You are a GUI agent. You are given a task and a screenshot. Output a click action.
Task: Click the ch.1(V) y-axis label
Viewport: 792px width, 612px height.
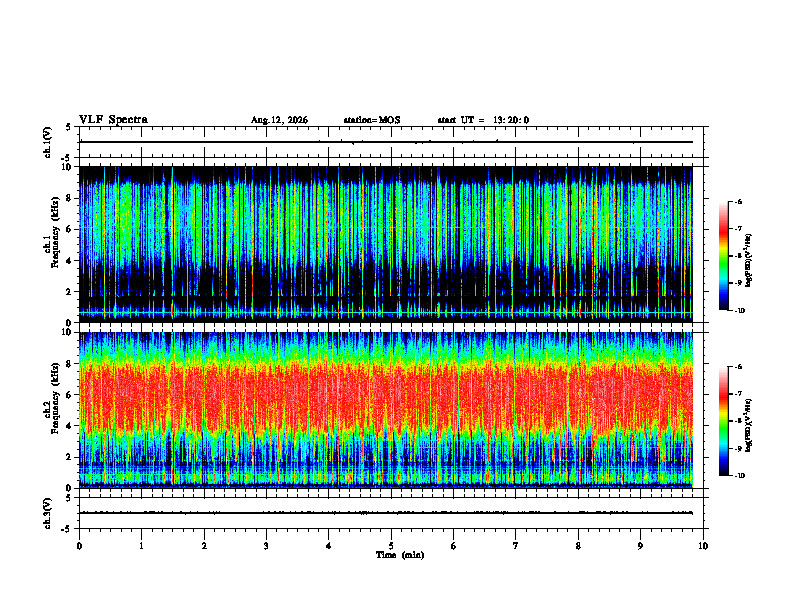48,142
